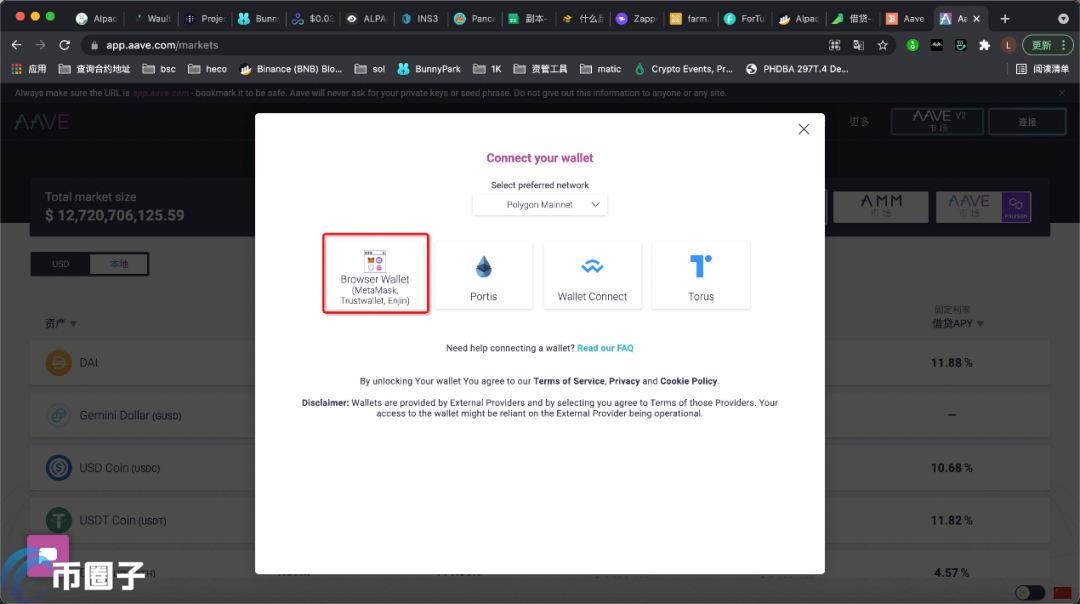Open the 资管工具 bookmark folder
1080x604 pixels.
pyautogui.click(x=541, y=69)
